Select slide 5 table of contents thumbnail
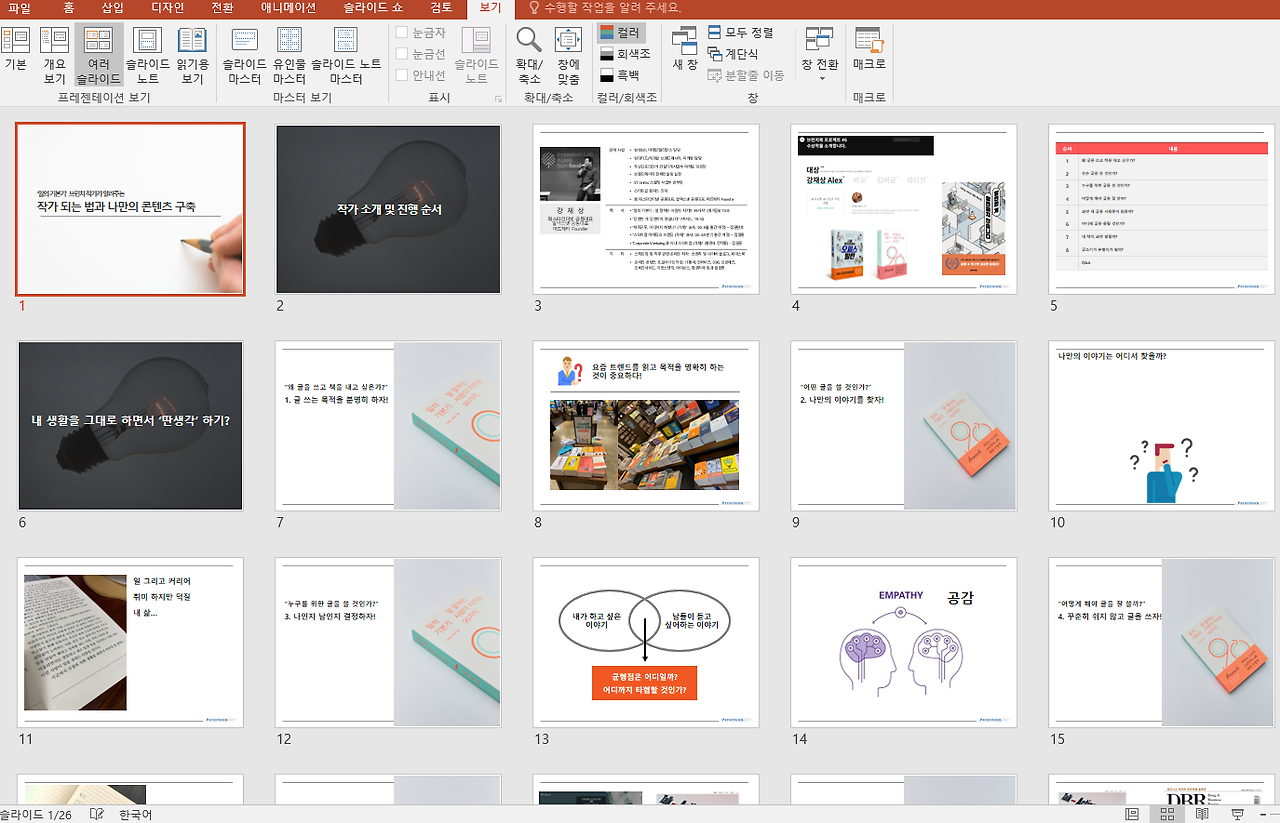Screen dimensions: 1280x823 pos(1162,209)
